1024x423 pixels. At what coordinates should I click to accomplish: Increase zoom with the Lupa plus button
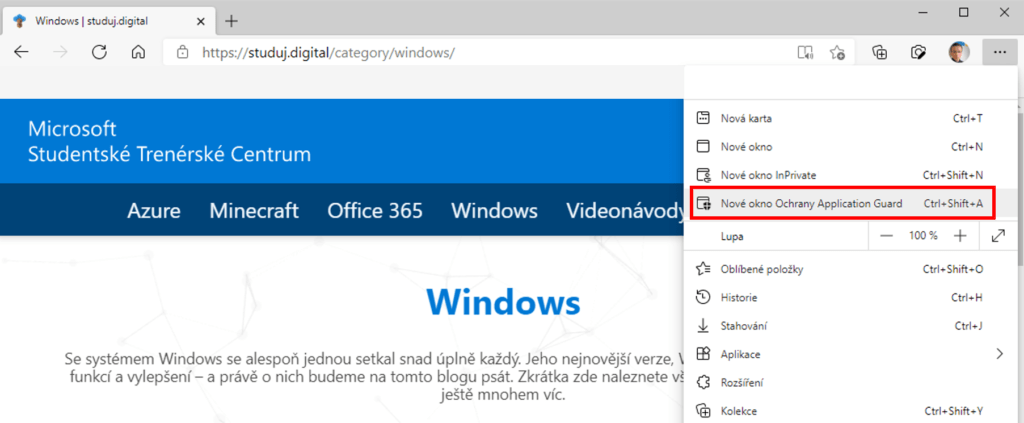coord(960,236)
